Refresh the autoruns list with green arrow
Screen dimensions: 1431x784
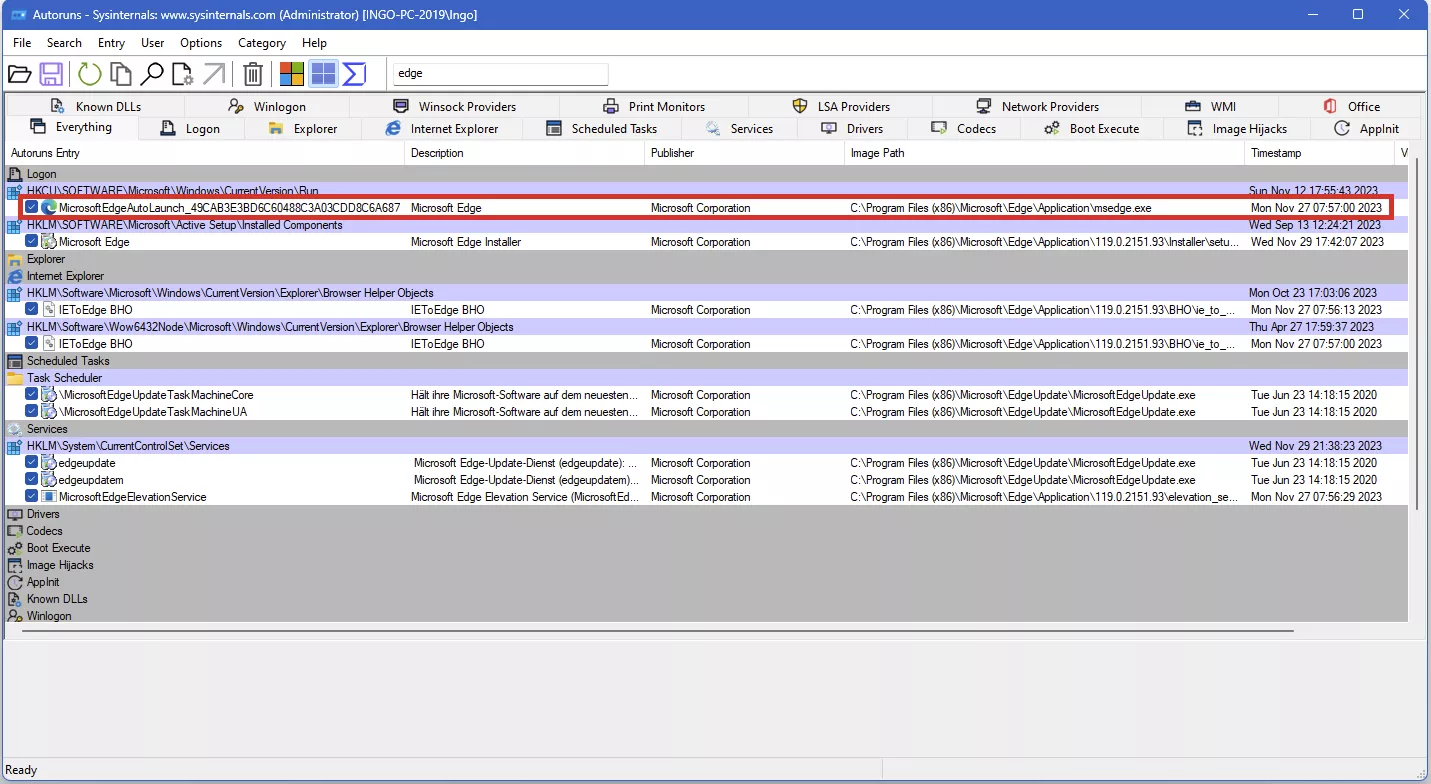click(x=90, y=74)
